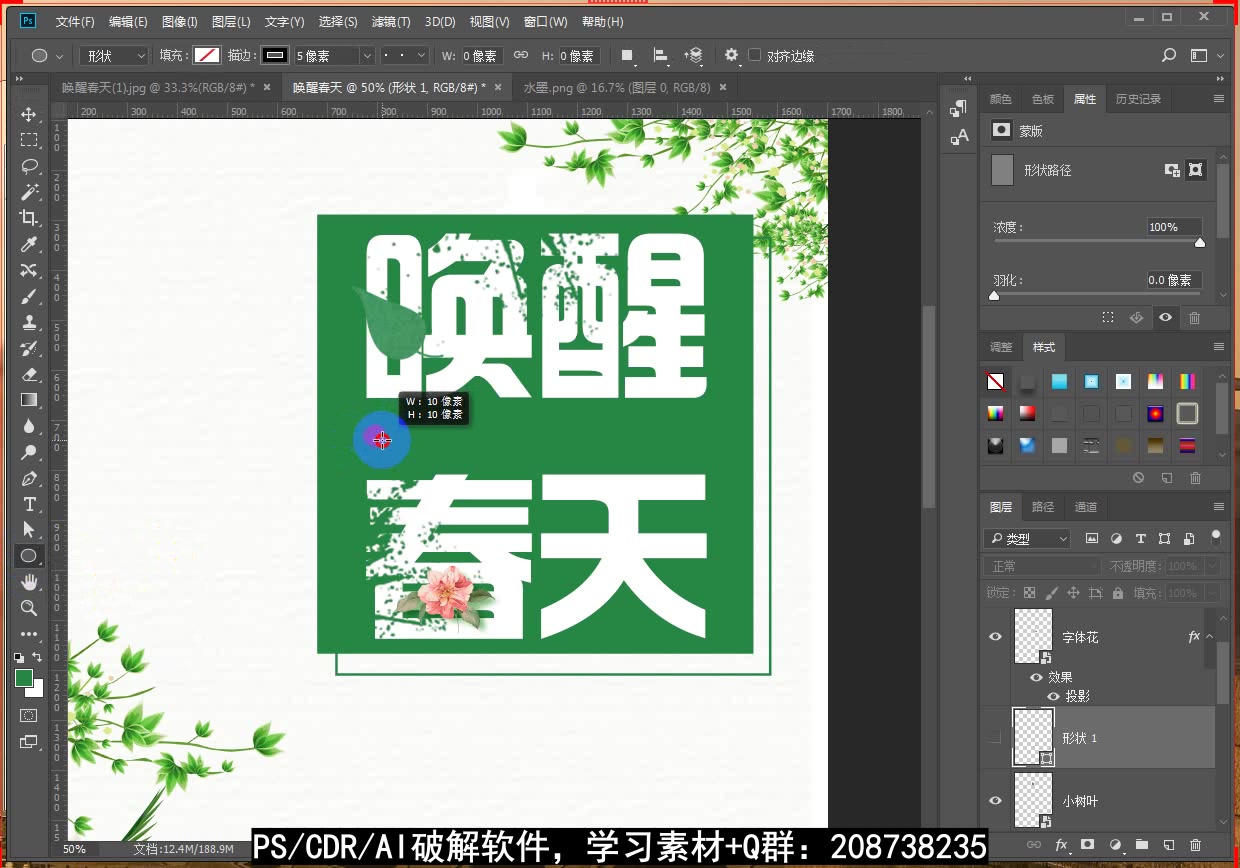Select the Crop tool

click(x=29, y=218)
